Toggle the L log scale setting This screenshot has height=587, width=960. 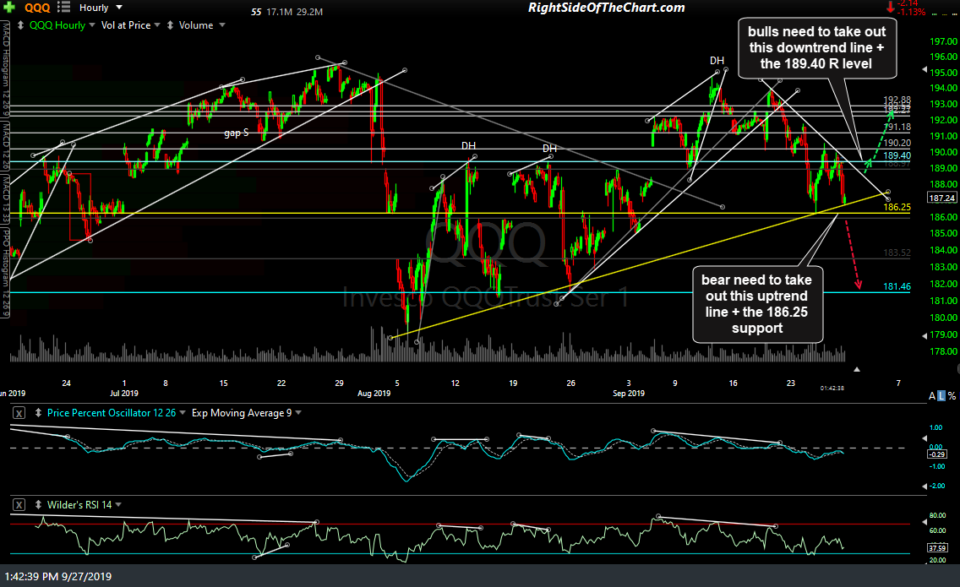pyautogui.click(x=942, y=396)
